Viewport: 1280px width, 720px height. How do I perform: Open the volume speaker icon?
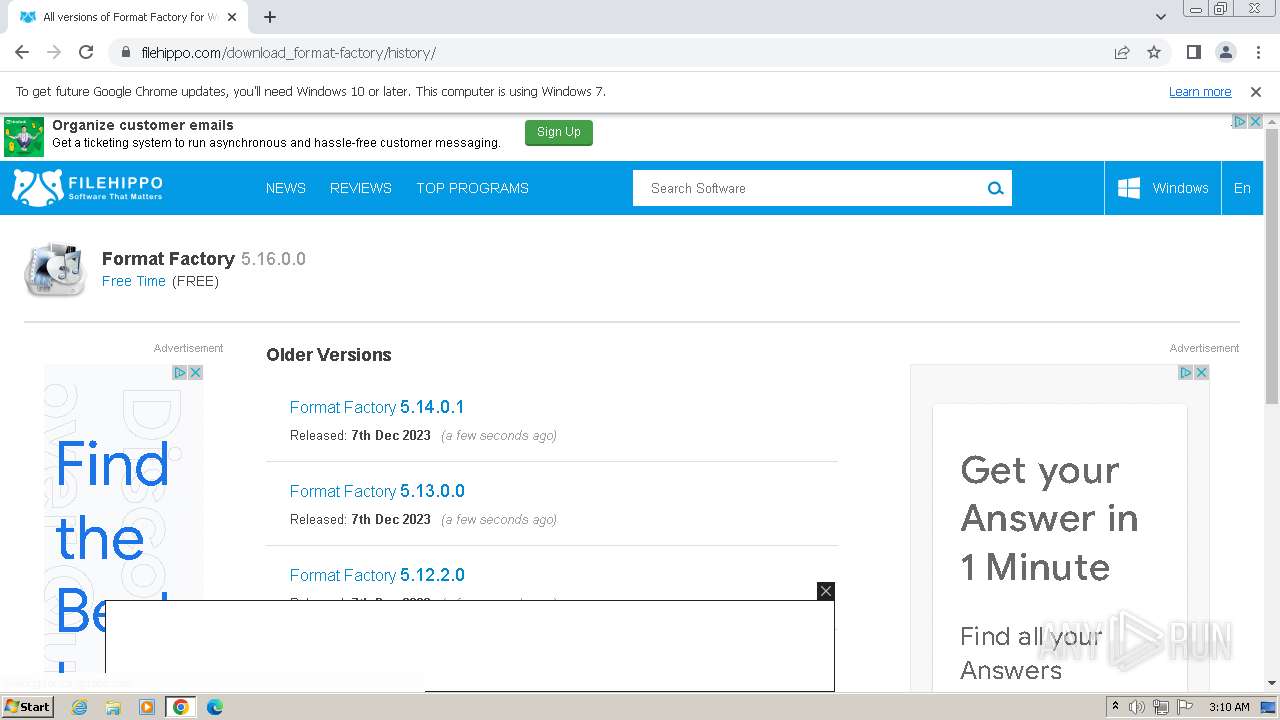(1137, 707)
